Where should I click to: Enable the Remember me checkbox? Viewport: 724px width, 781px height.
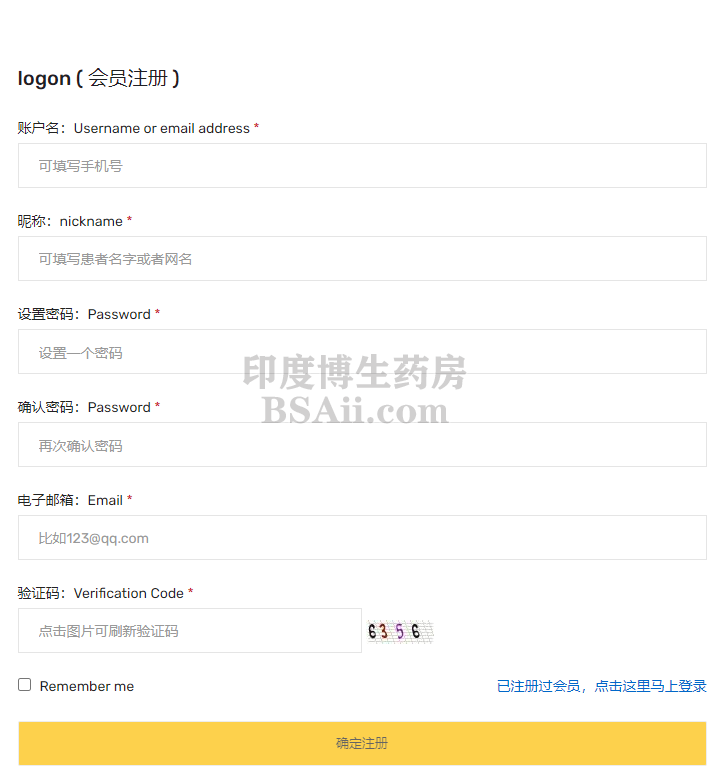point(24,684)
